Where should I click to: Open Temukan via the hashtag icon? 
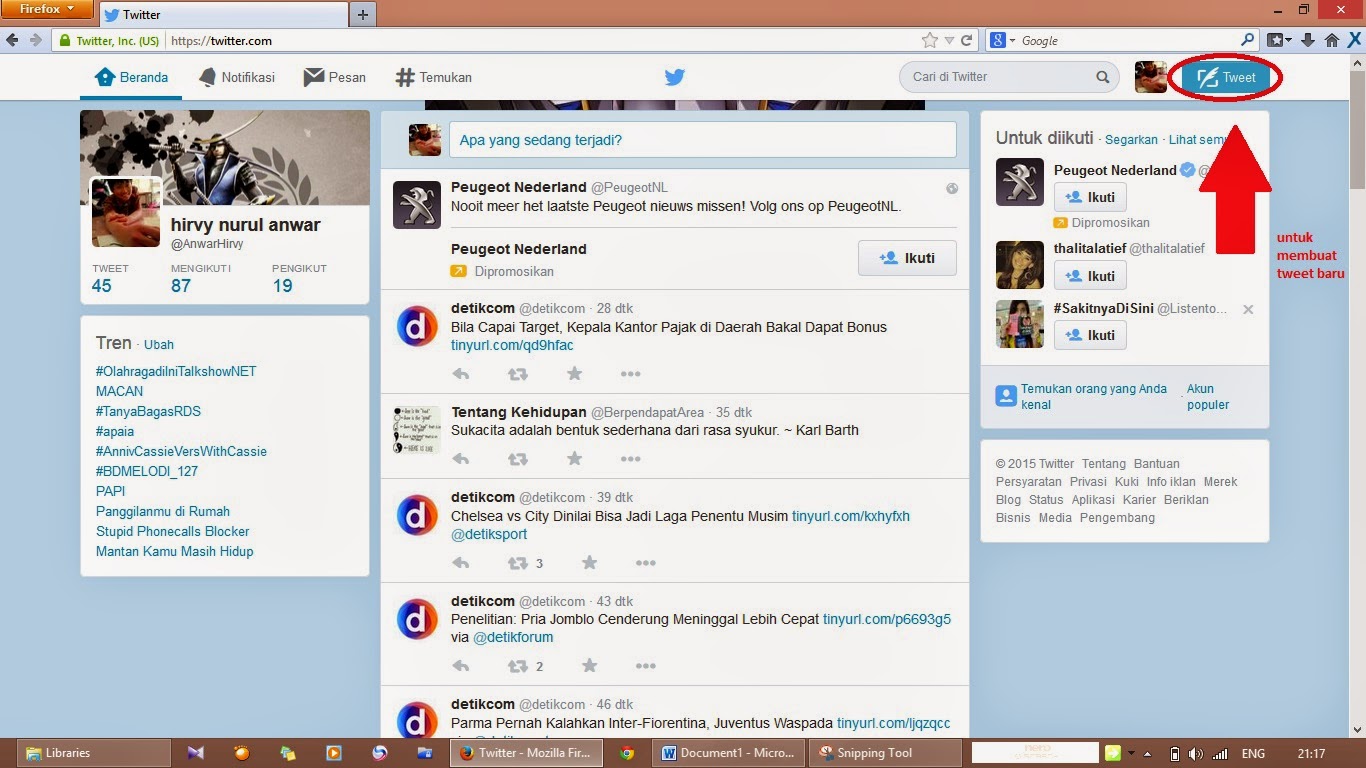[x=432, y=77]
